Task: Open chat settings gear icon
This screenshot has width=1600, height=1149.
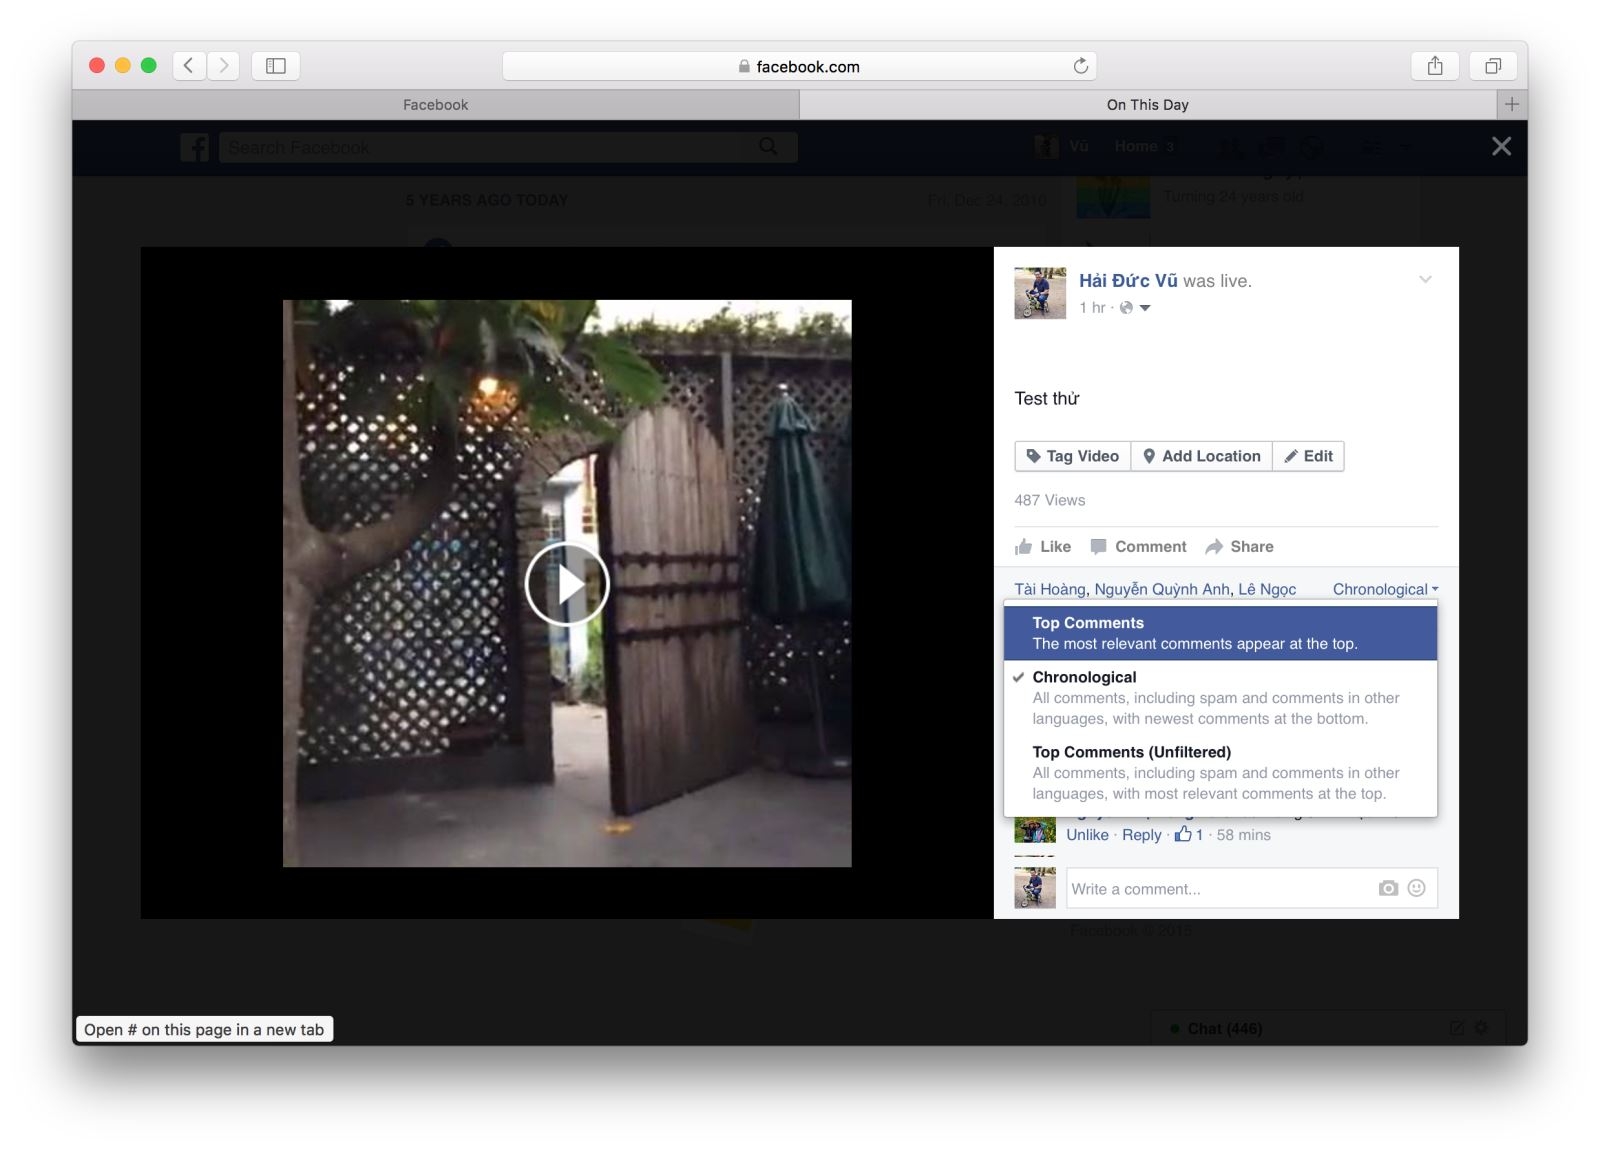Action: click(x=1481, y=1028)
